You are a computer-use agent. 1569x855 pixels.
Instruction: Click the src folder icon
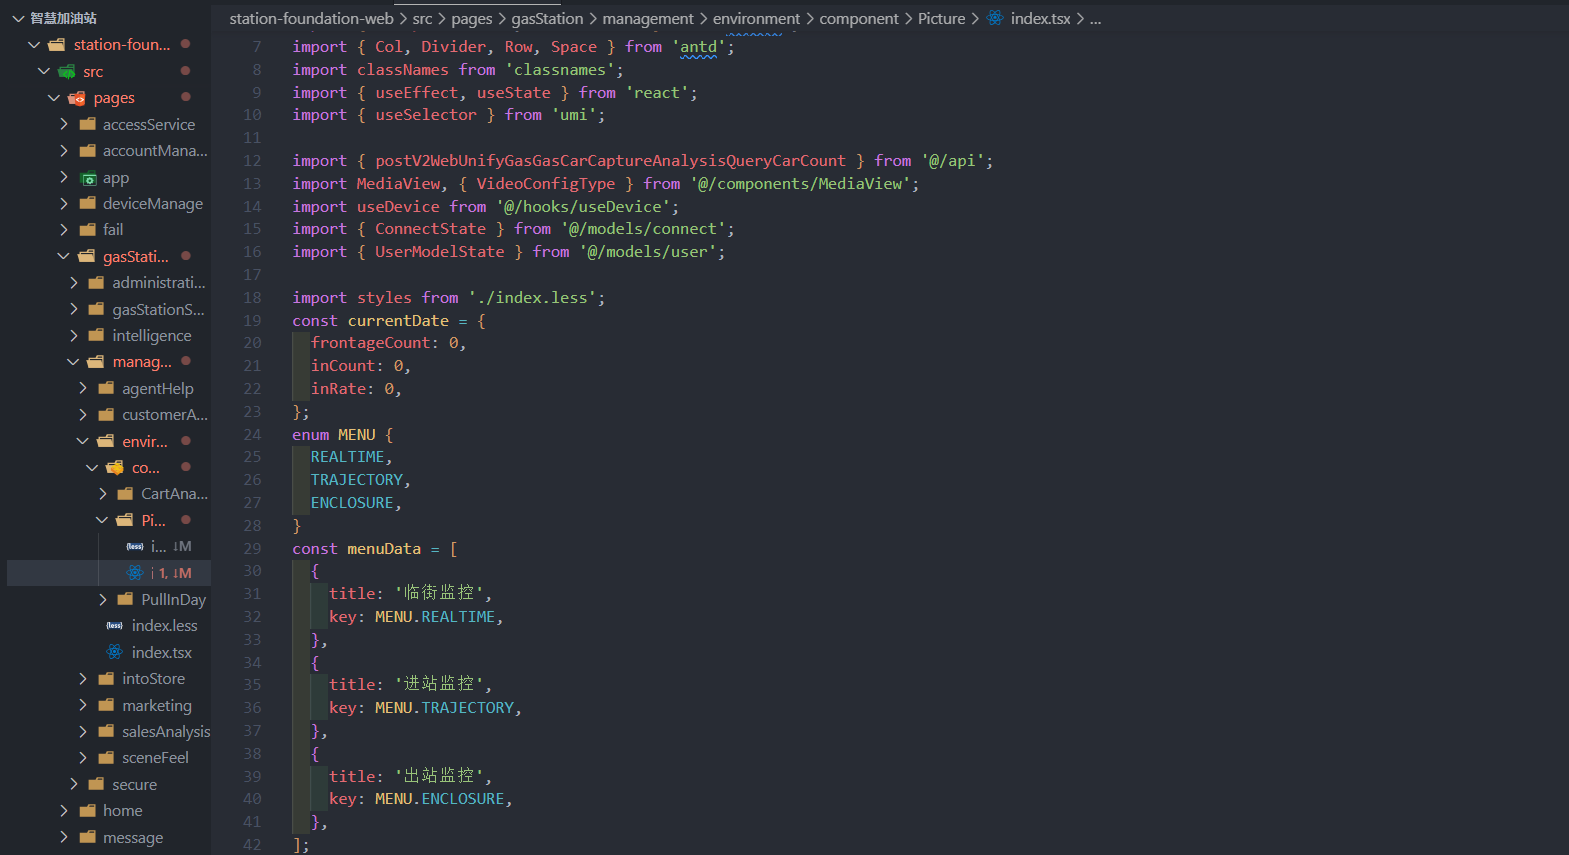click(x=67, y=72)
